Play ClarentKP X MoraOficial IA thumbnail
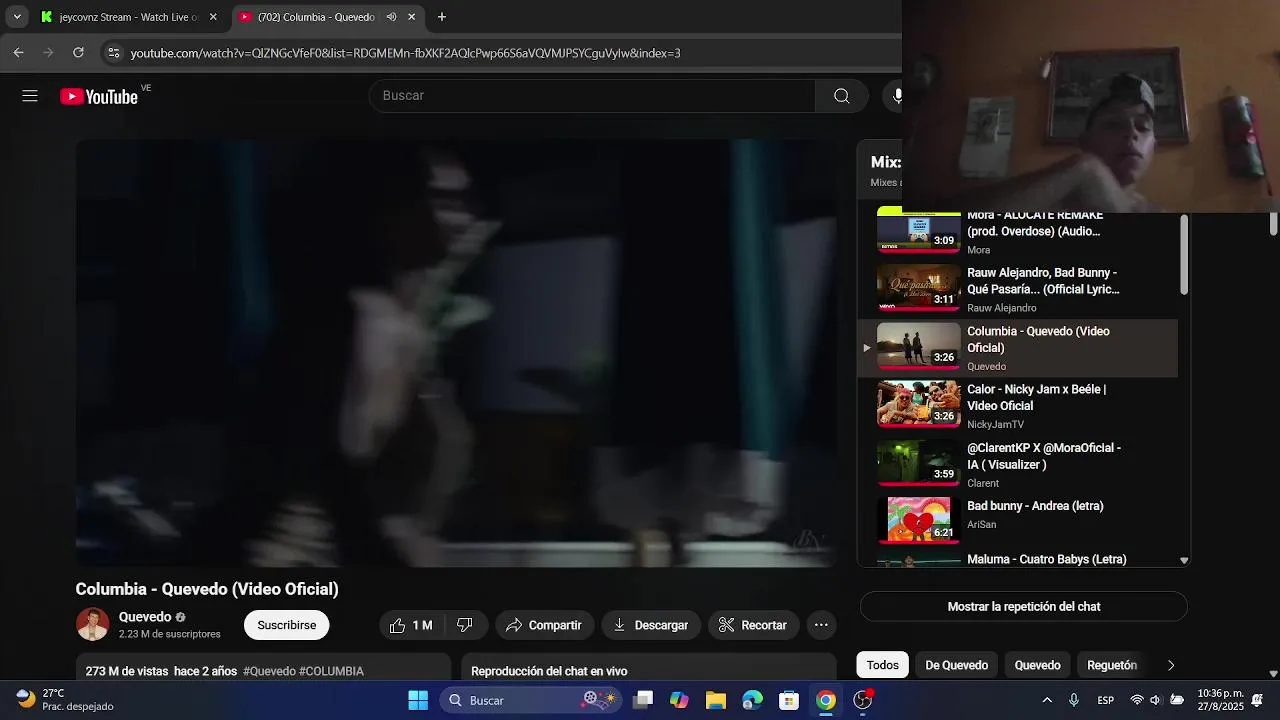Image resolution: width=1280 pixels, height=720 pixels. (919, 463)
